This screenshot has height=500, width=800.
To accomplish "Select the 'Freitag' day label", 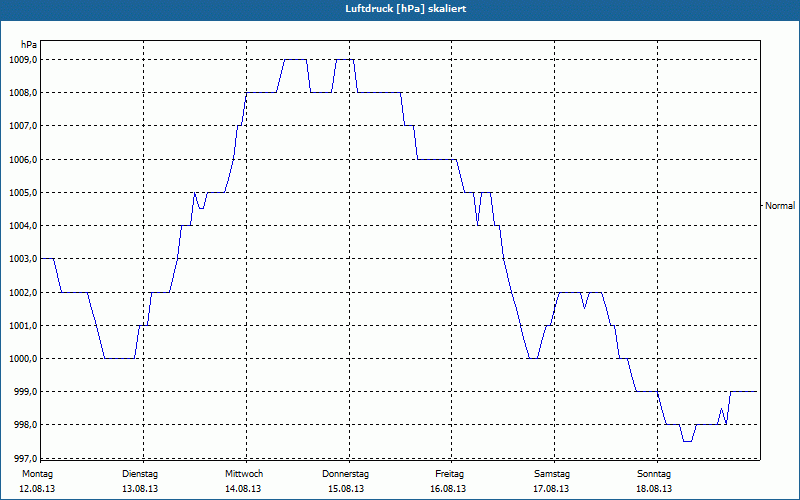I will tap(449, 474).
